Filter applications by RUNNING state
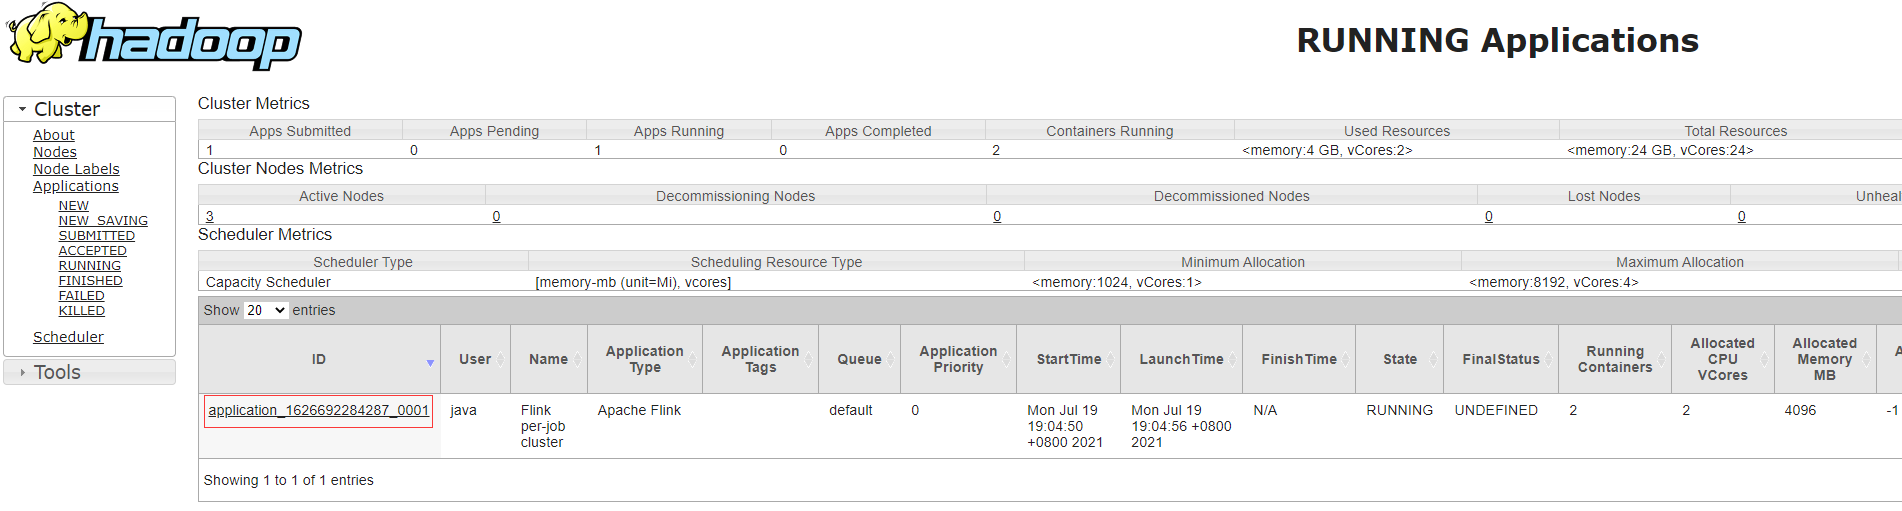Viewport: 1902px width, 511px height. coord(90,266)
